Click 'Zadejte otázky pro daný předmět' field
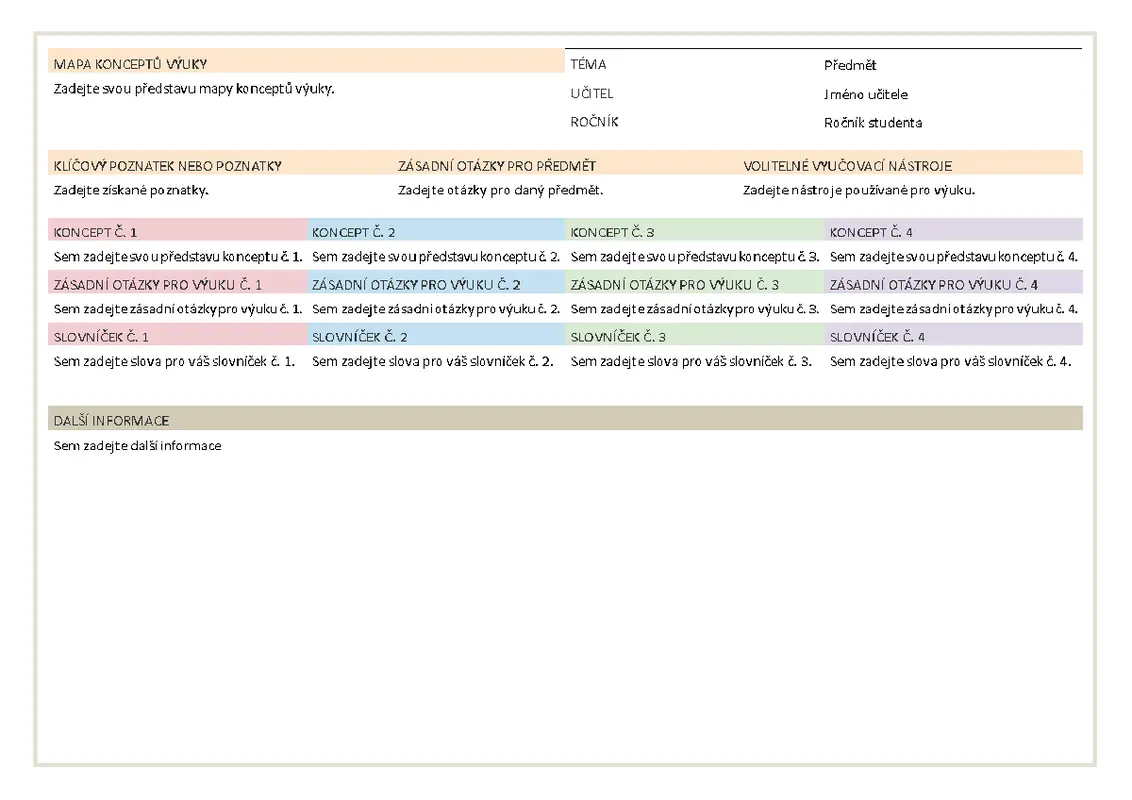This screenshot has width=1132, height=800. pos(500,190)
